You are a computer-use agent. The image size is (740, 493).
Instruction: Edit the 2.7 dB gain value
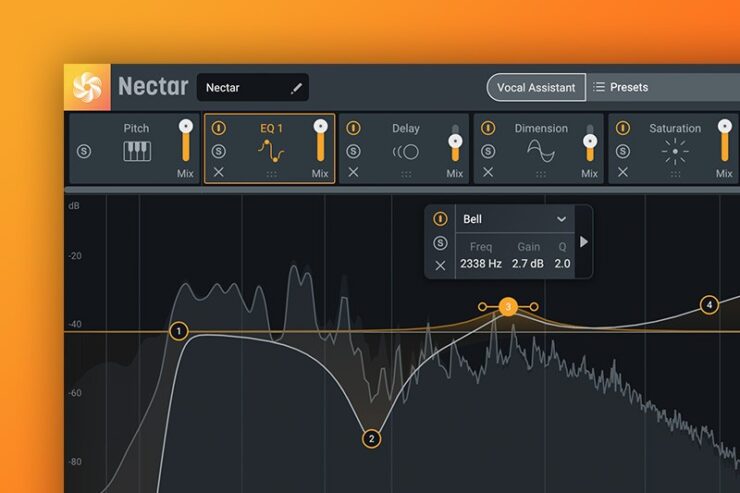[528, 264]
